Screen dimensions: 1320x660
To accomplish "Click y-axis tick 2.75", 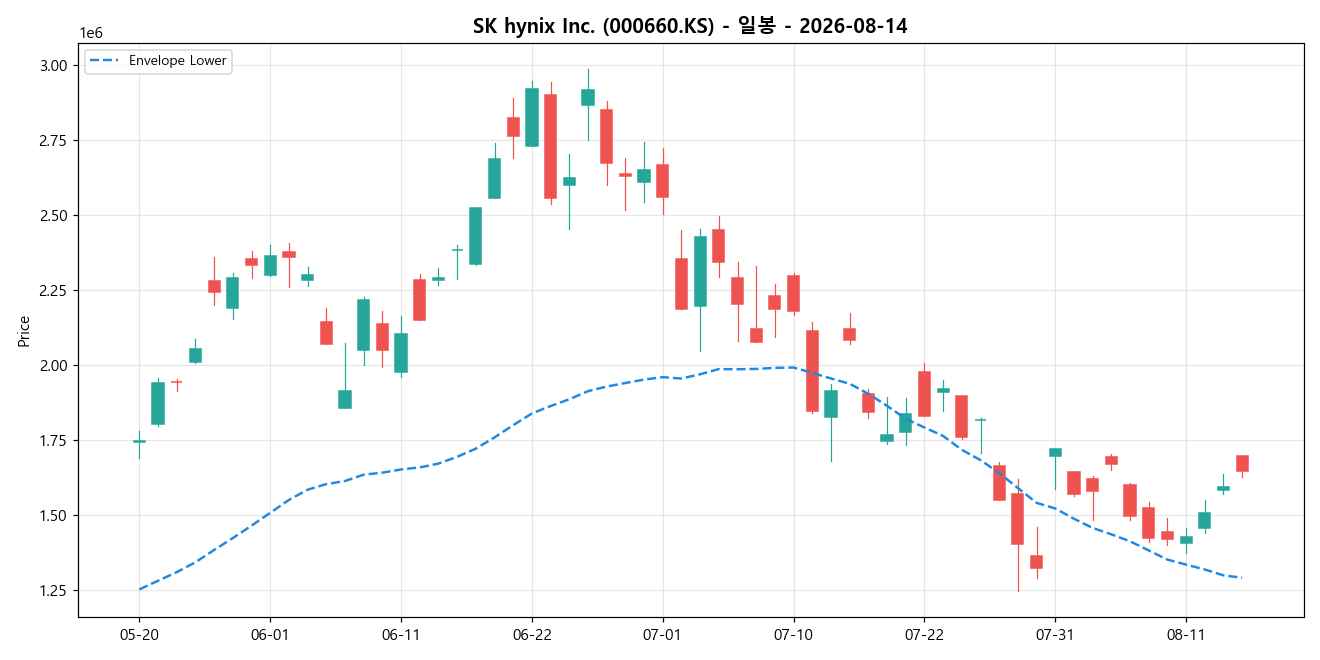I will tap(56, 140).
